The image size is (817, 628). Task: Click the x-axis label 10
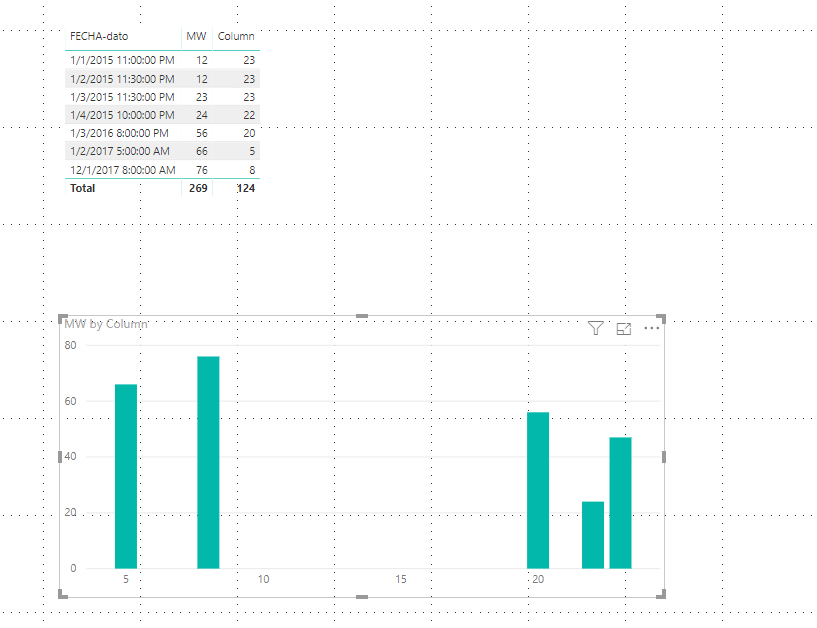pyautogui.click(x=264, y=579)
